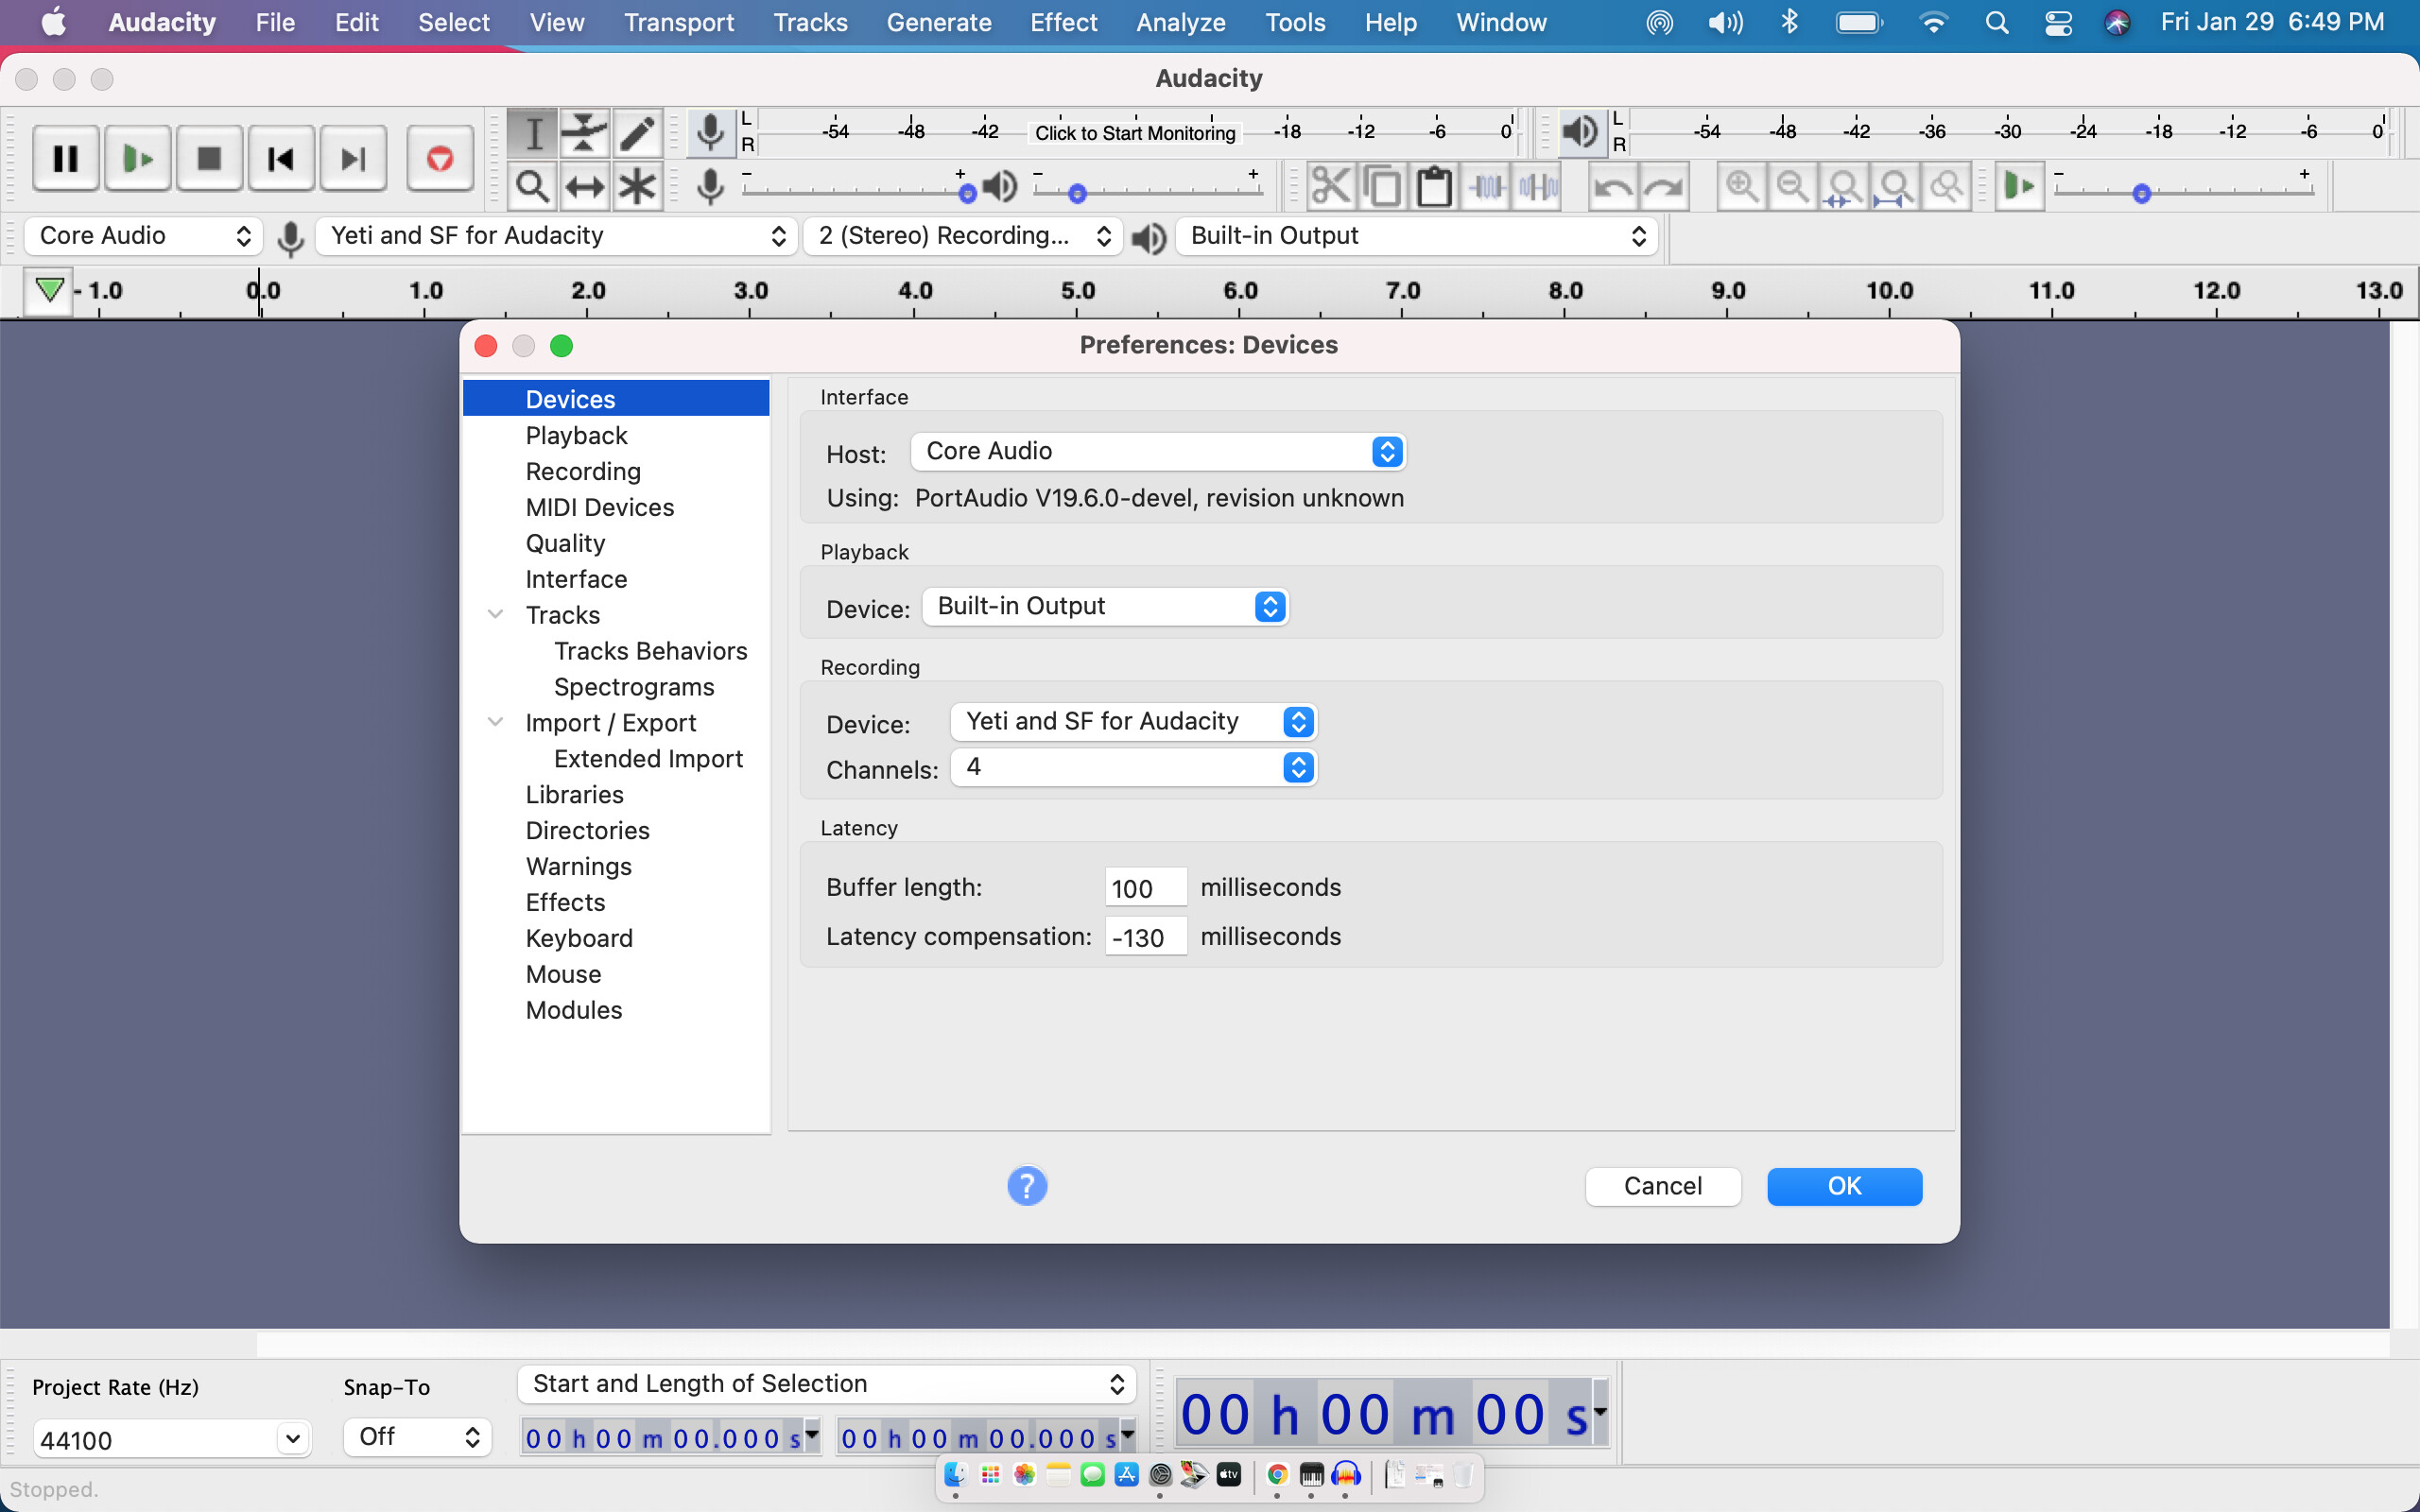
Task: Paste audio from clipboard
Action: pyautogui.click(x=1433, y=186)
